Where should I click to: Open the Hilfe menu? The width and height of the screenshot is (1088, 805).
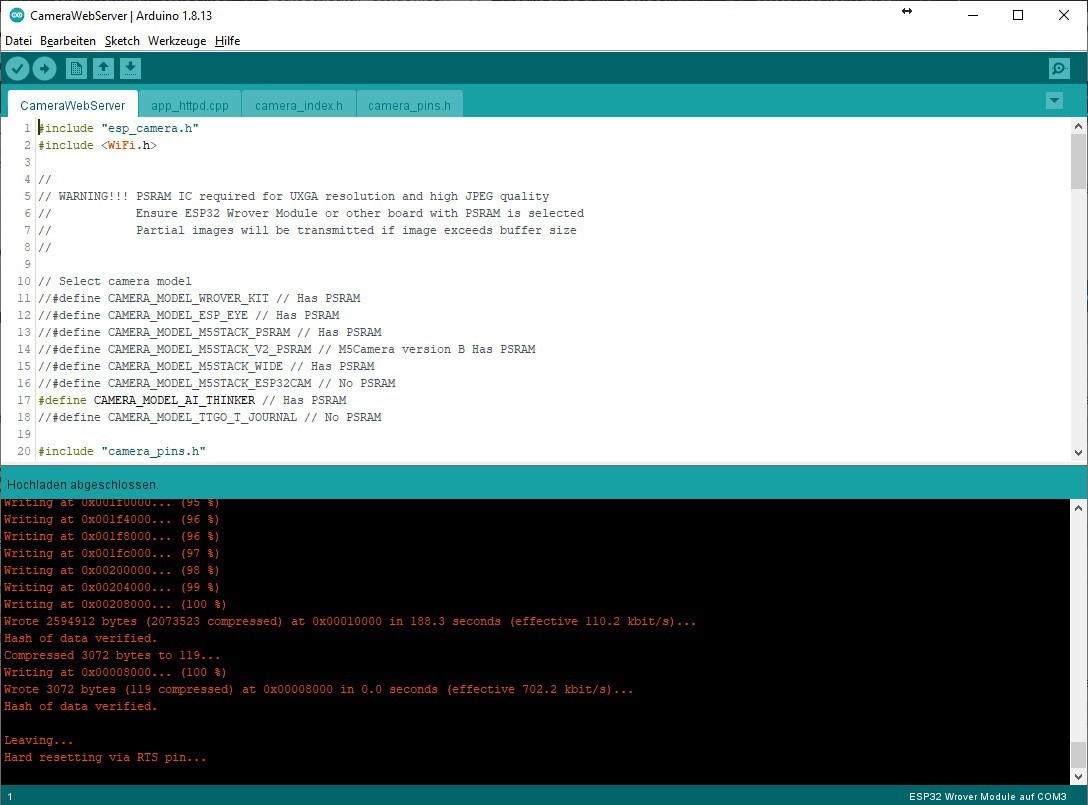(228, 41)
